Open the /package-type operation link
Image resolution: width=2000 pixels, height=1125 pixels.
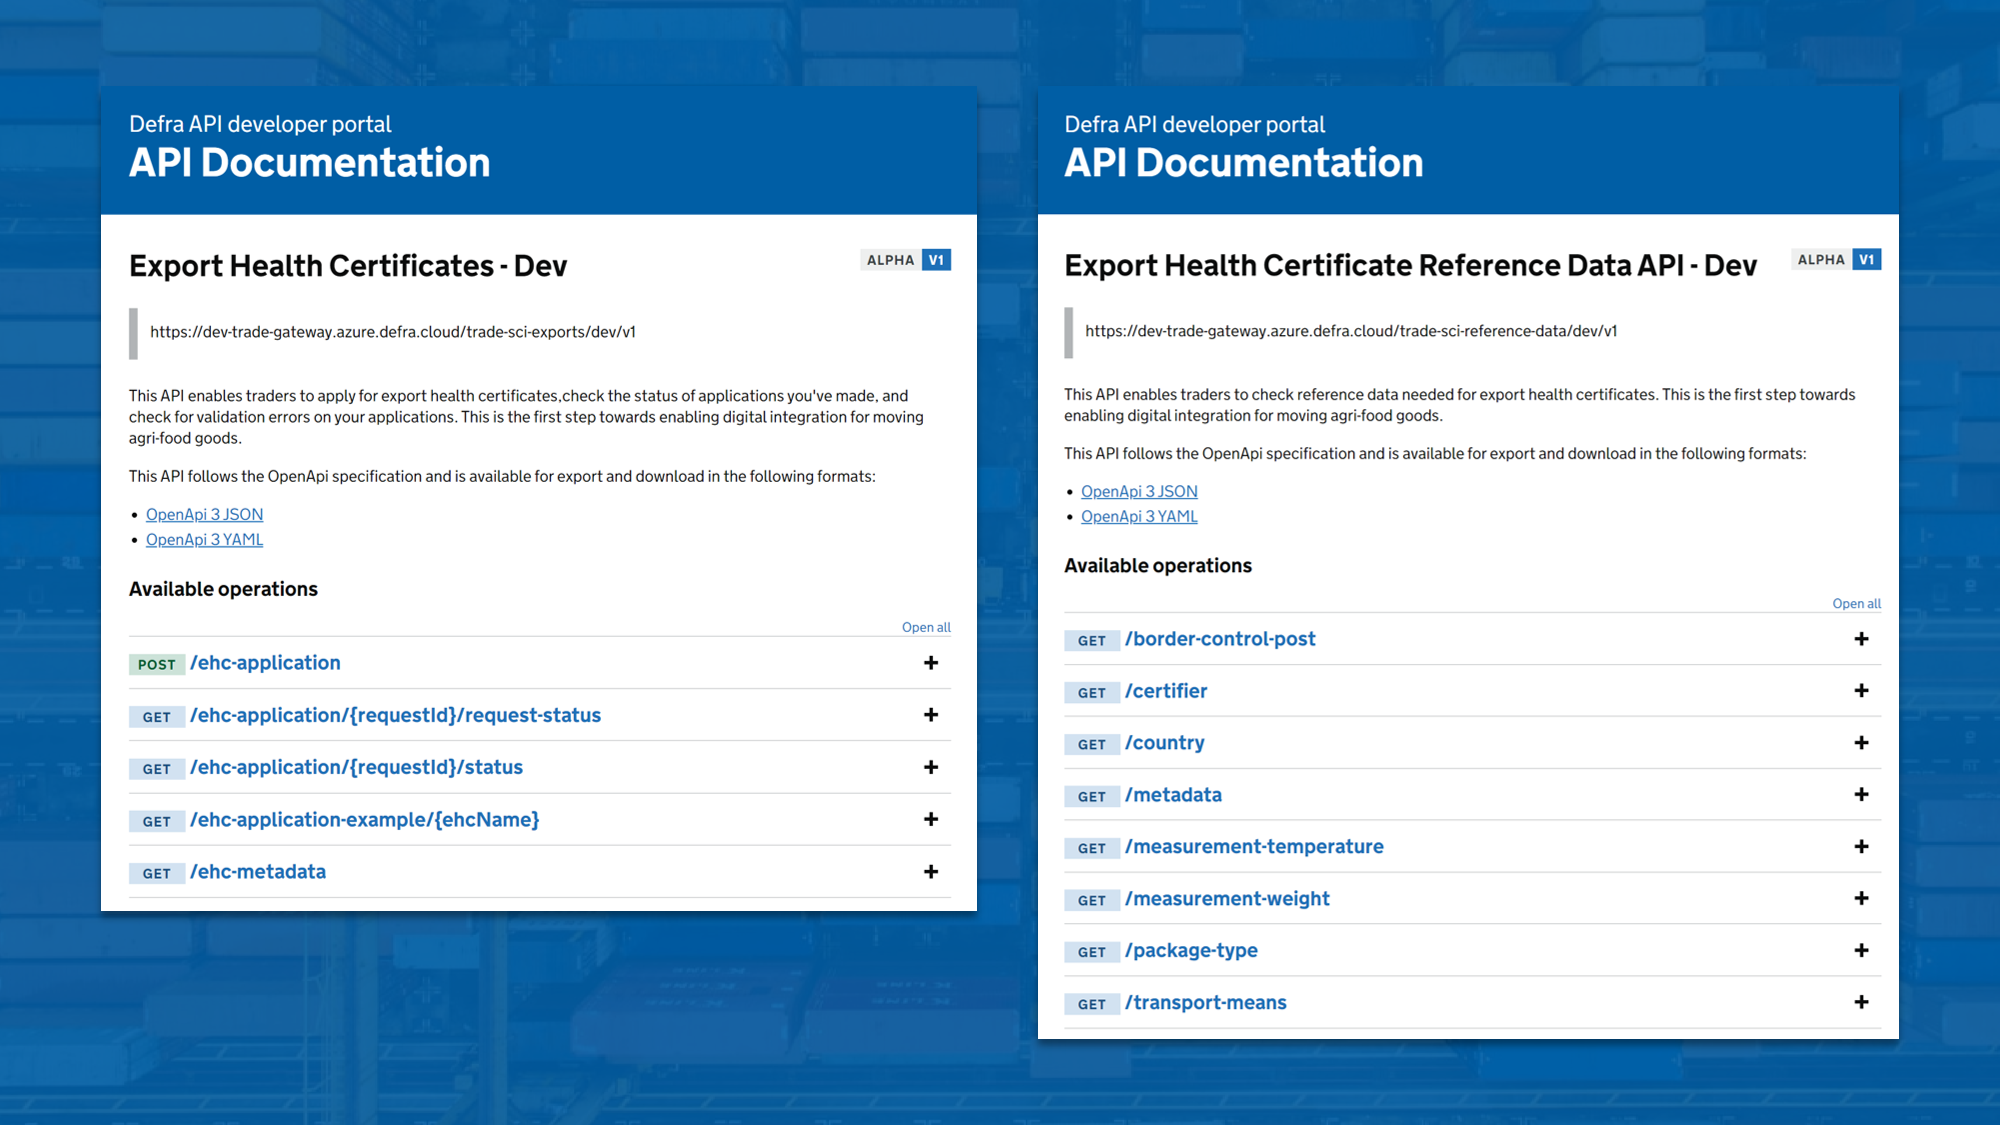(x=1191, y=951)
